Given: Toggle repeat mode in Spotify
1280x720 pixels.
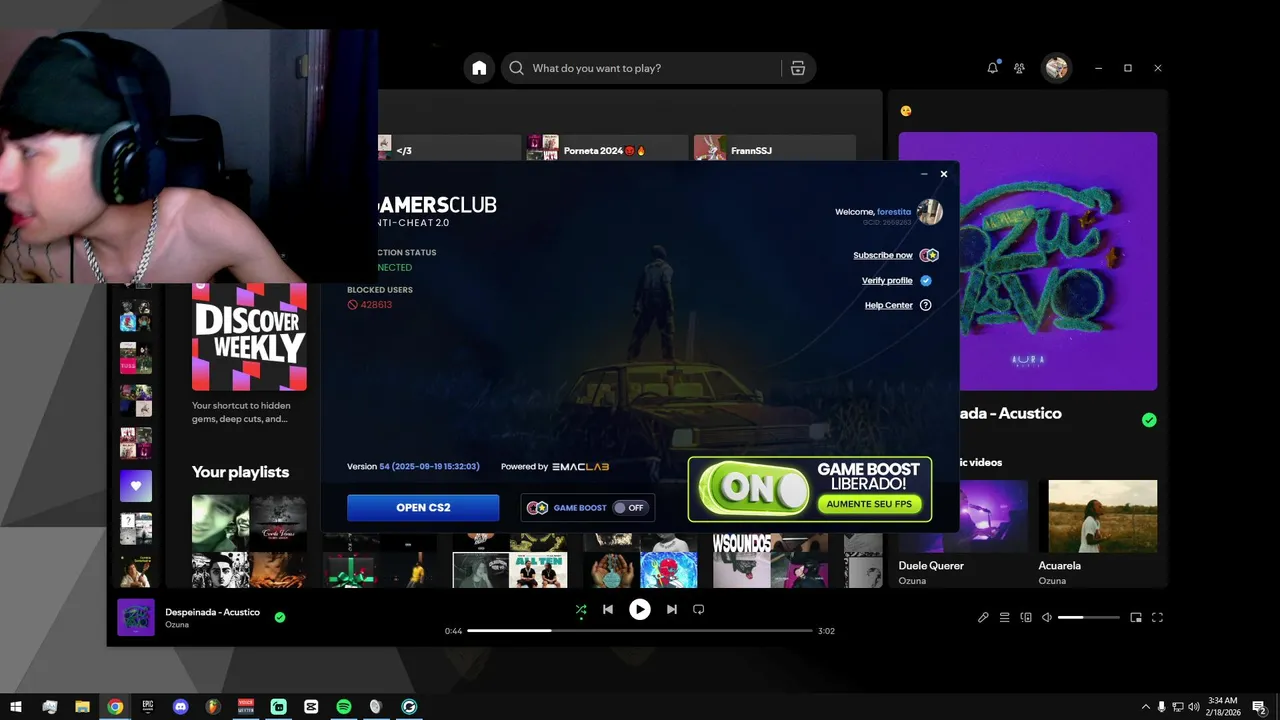Looking at the screenshot, I should click(699, 609).
